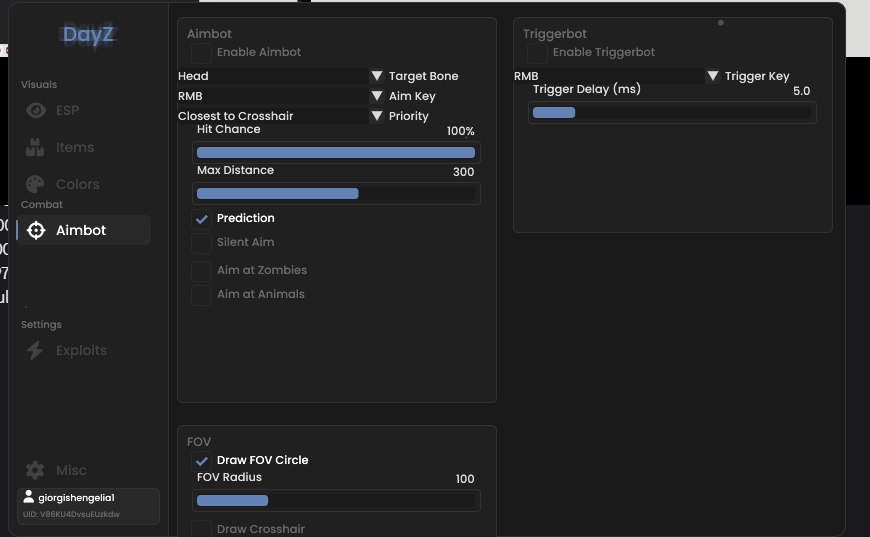Open Misc via the gear icon
This screenshot has height=537, width=870.
tap(35, 470)
